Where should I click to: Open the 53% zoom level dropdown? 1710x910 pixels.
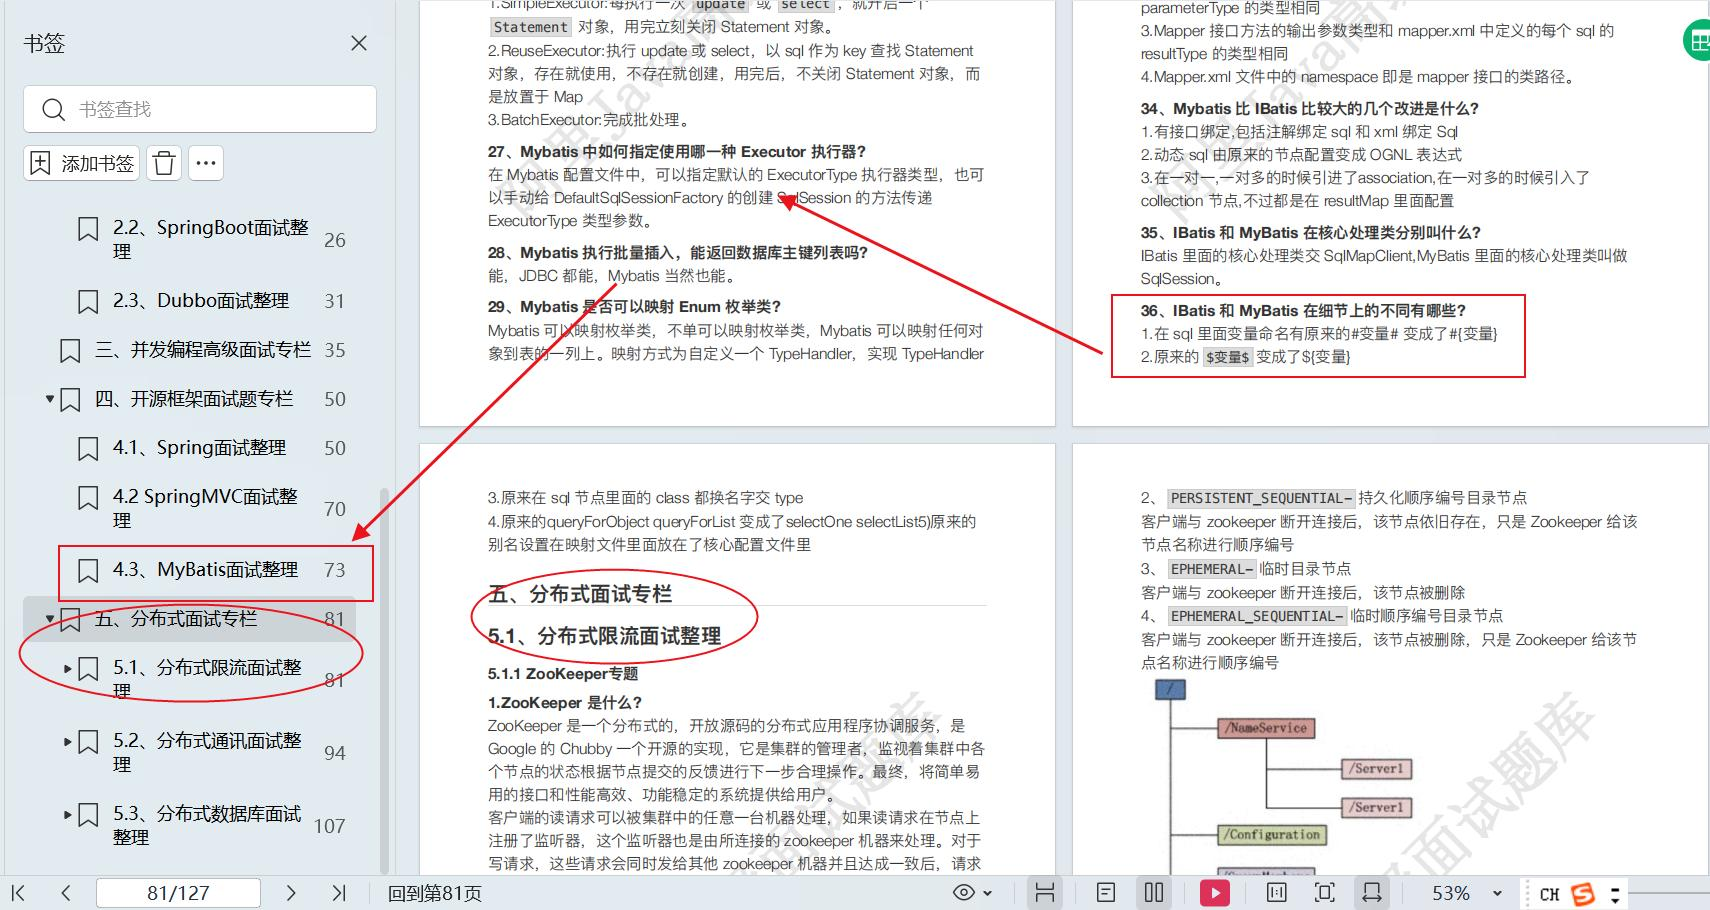pyautogui.click(x=1497, y=893)
